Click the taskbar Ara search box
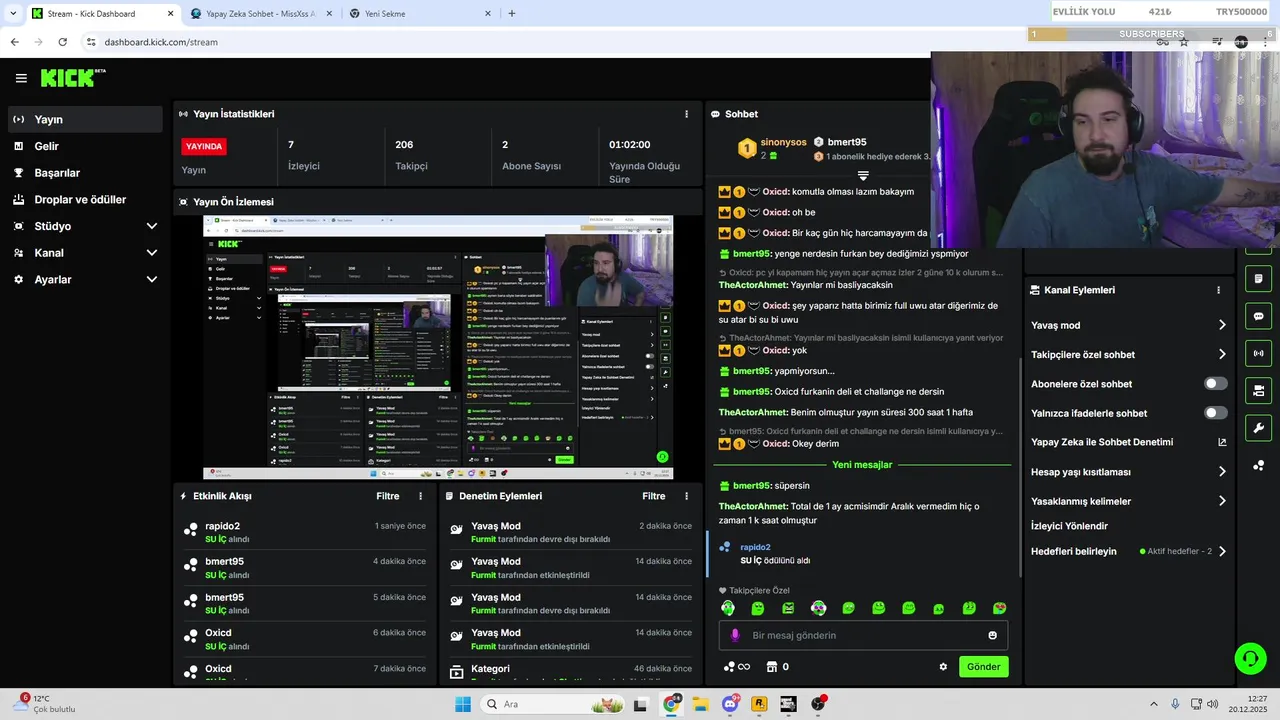The image size is (1280, 720). [x=551, y=704]
